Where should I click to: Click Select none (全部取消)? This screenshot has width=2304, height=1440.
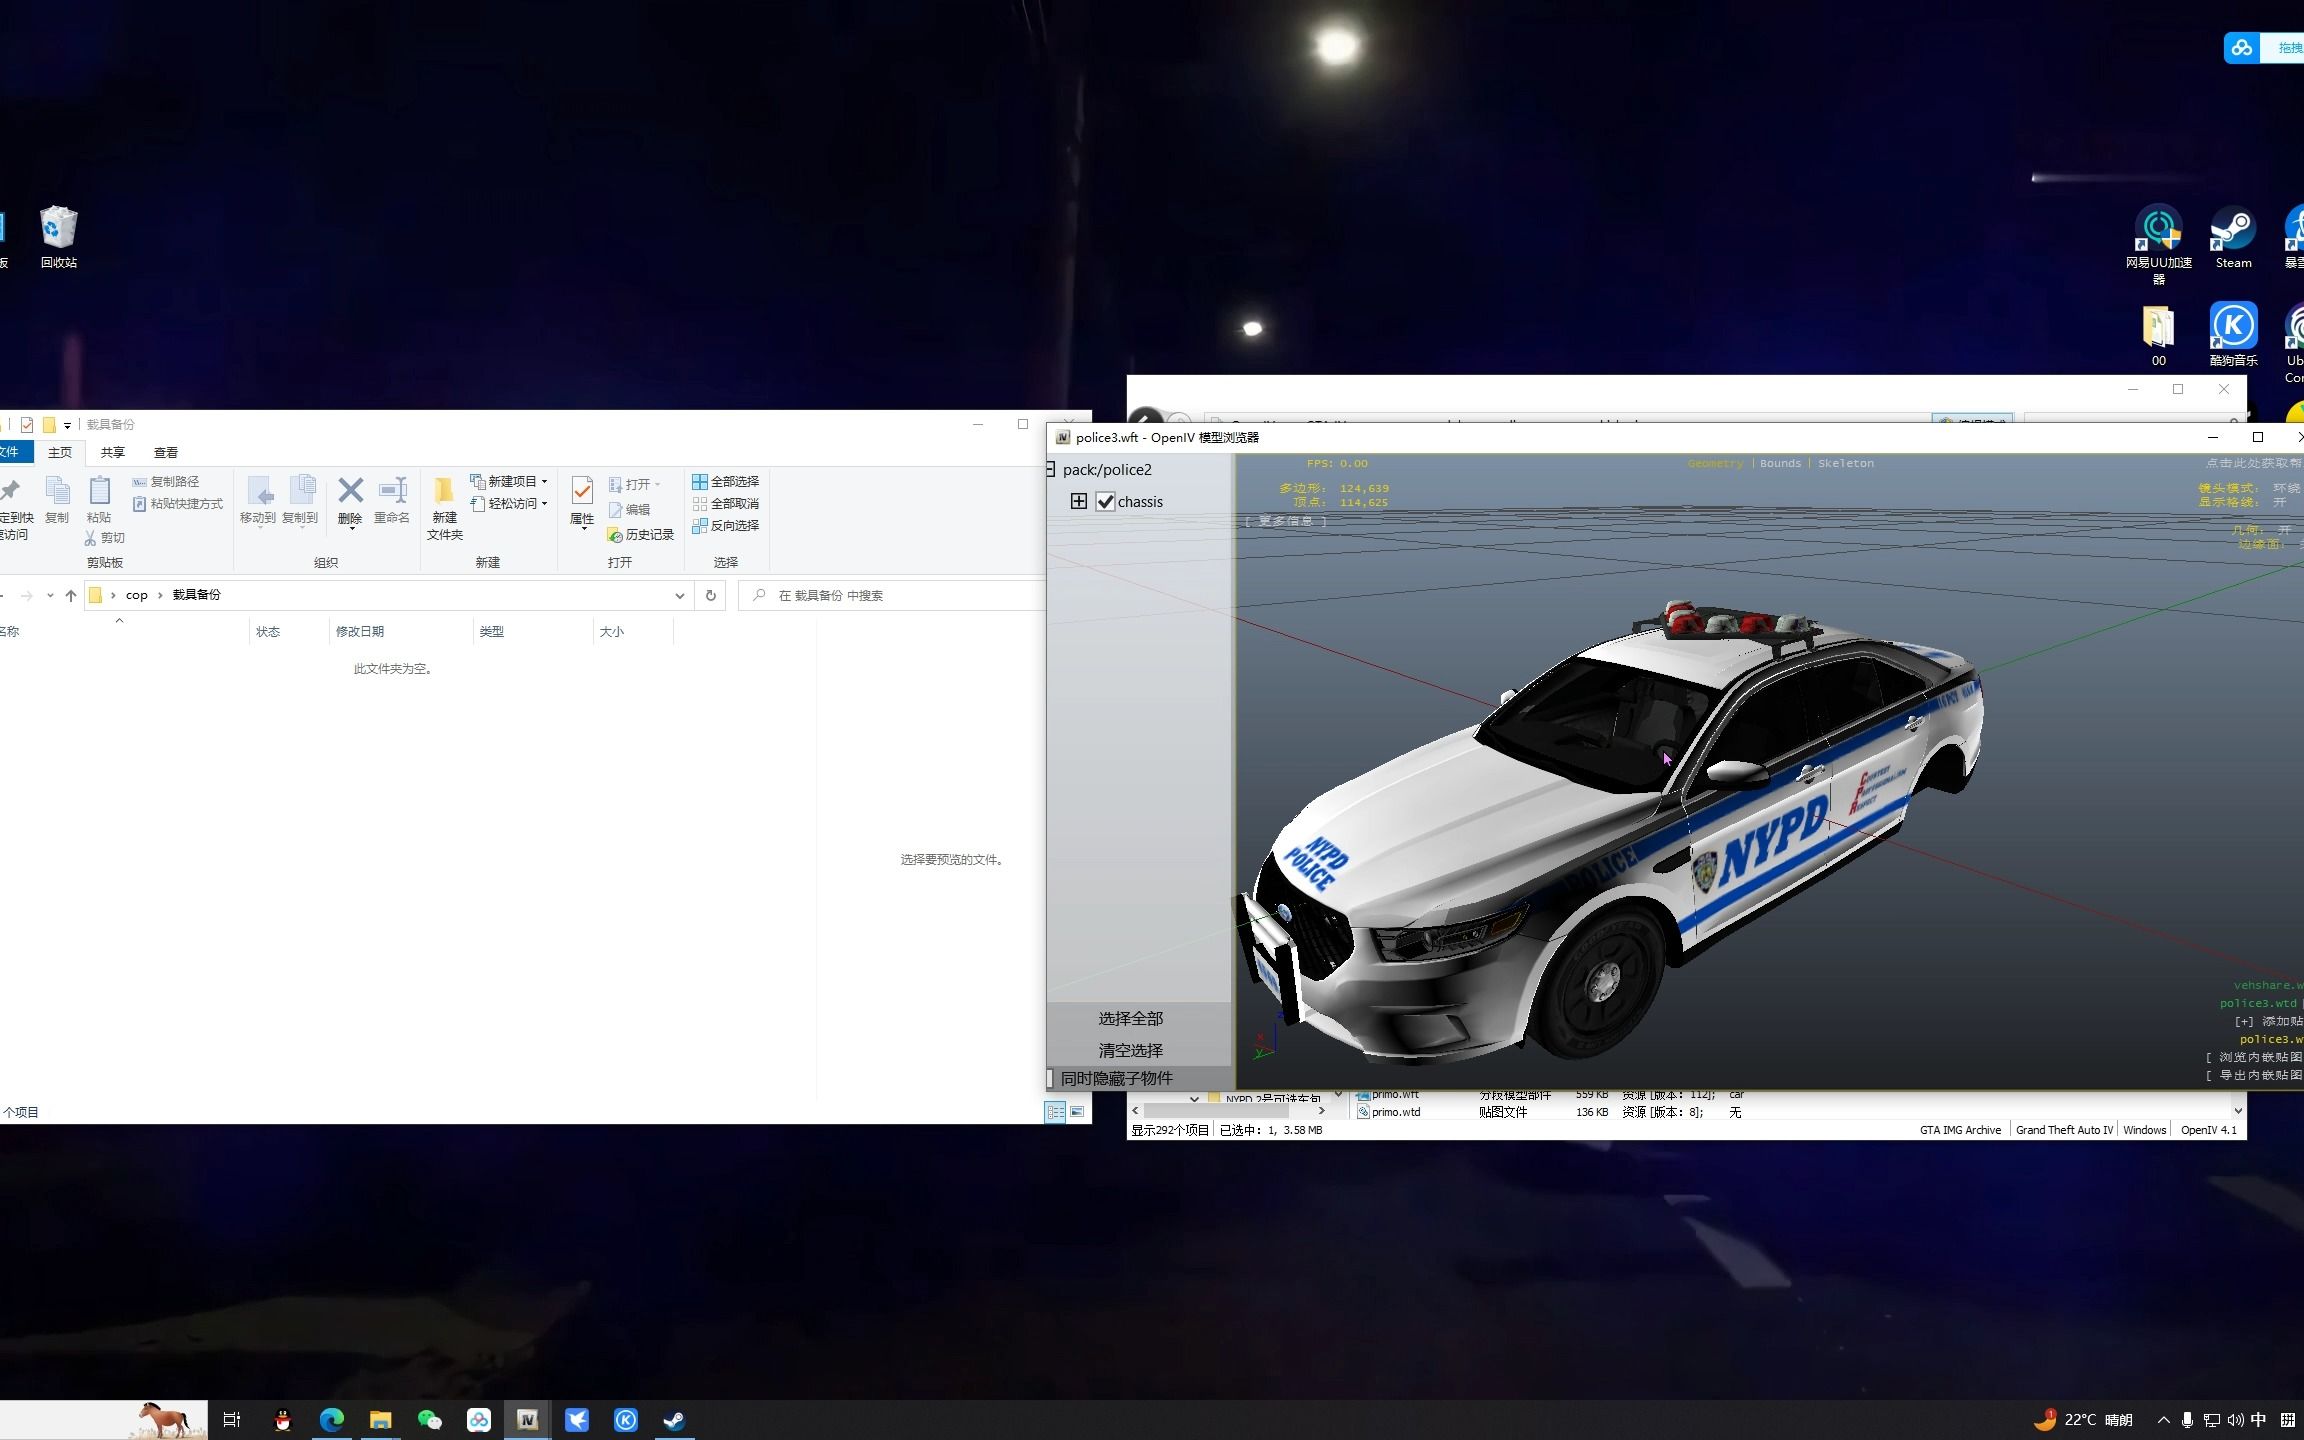point(726,504)
